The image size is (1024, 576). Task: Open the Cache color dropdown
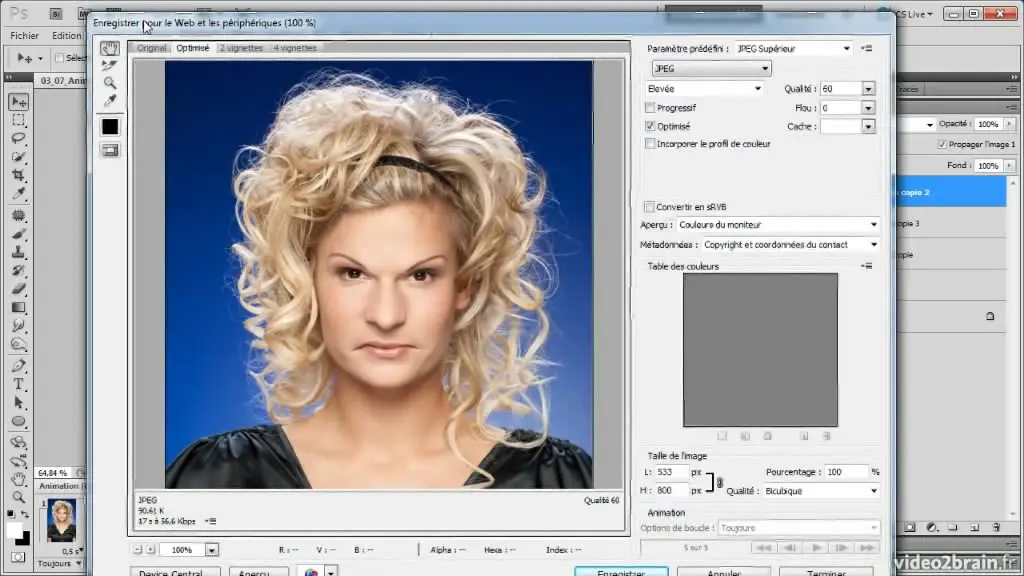[868, 127]
